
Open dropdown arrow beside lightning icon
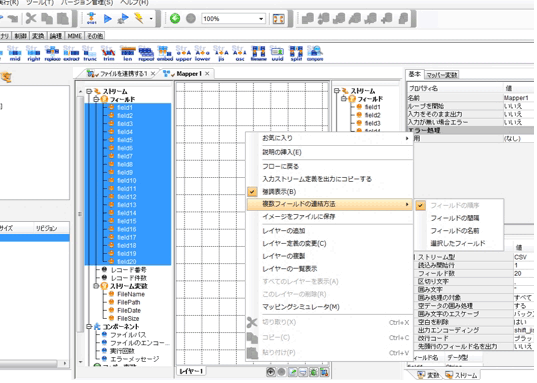tap(151, 18)
